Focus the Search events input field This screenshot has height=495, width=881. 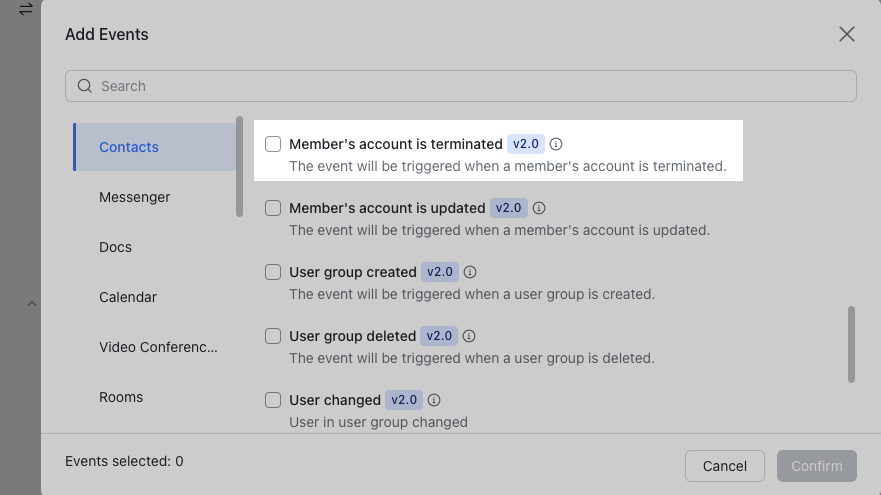click(461, 86)
